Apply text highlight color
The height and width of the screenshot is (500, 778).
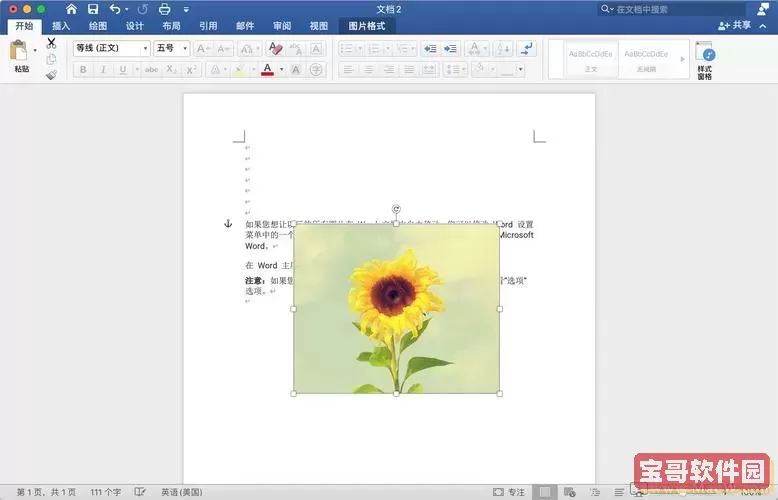point(239,70)
